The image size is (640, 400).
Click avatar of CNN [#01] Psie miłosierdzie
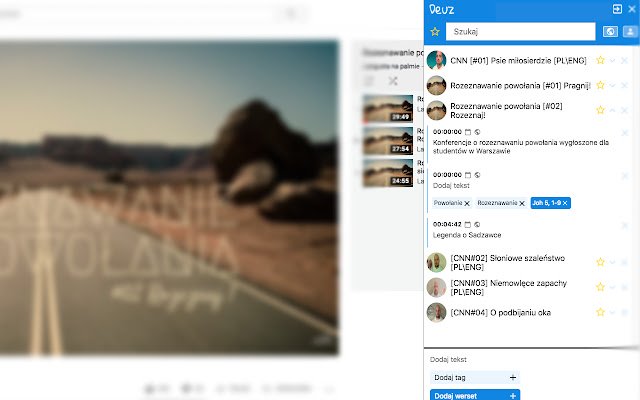[436, 60]
